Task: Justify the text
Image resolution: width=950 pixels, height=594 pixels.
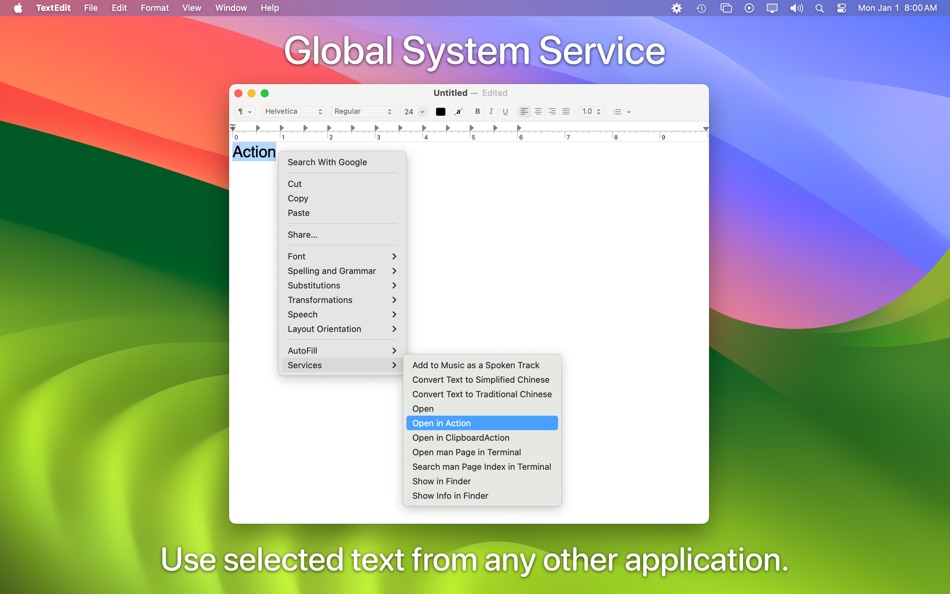Action: tap(566, 112)
